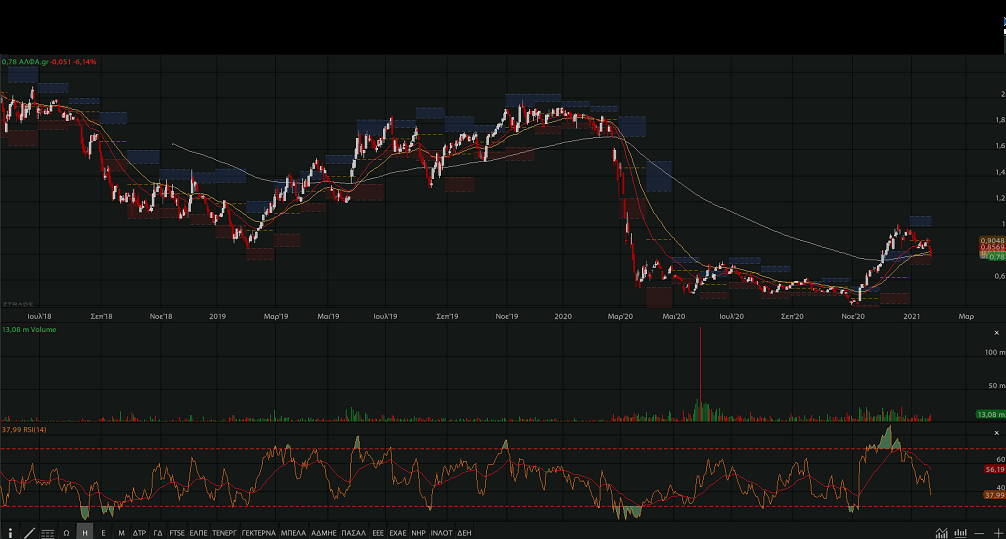The width and height of the screenshot is (1006, 539).
Task: Open the indicators chart icon
Action: (x=941, y=532)
